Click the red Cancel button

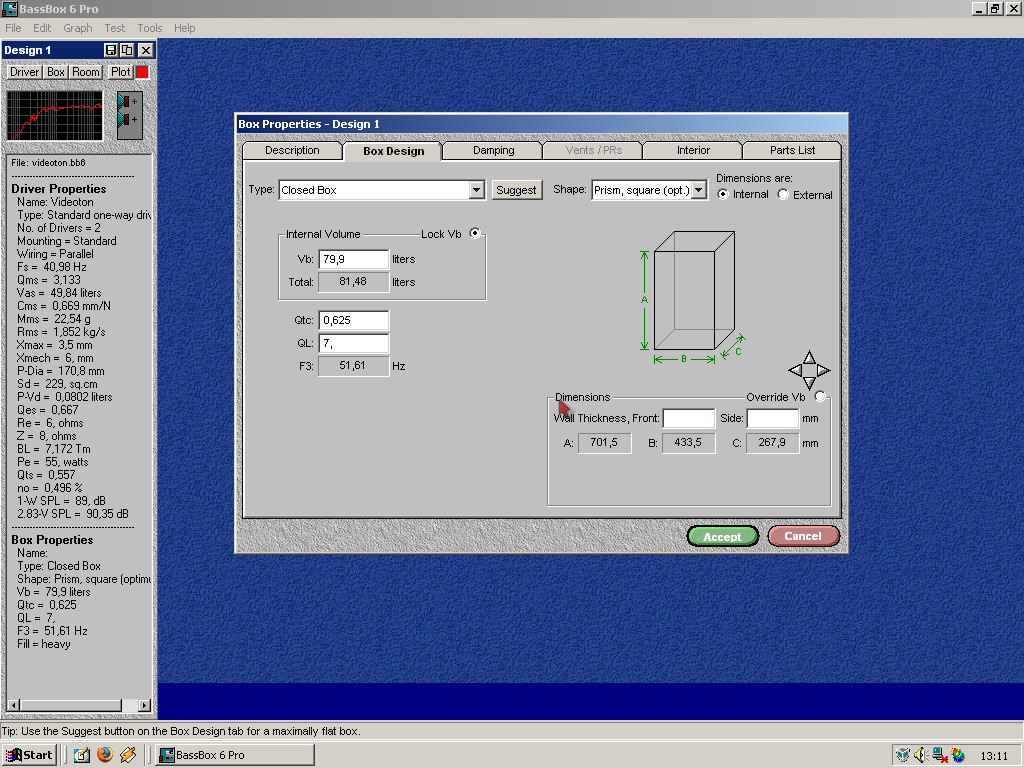point(803,536)
